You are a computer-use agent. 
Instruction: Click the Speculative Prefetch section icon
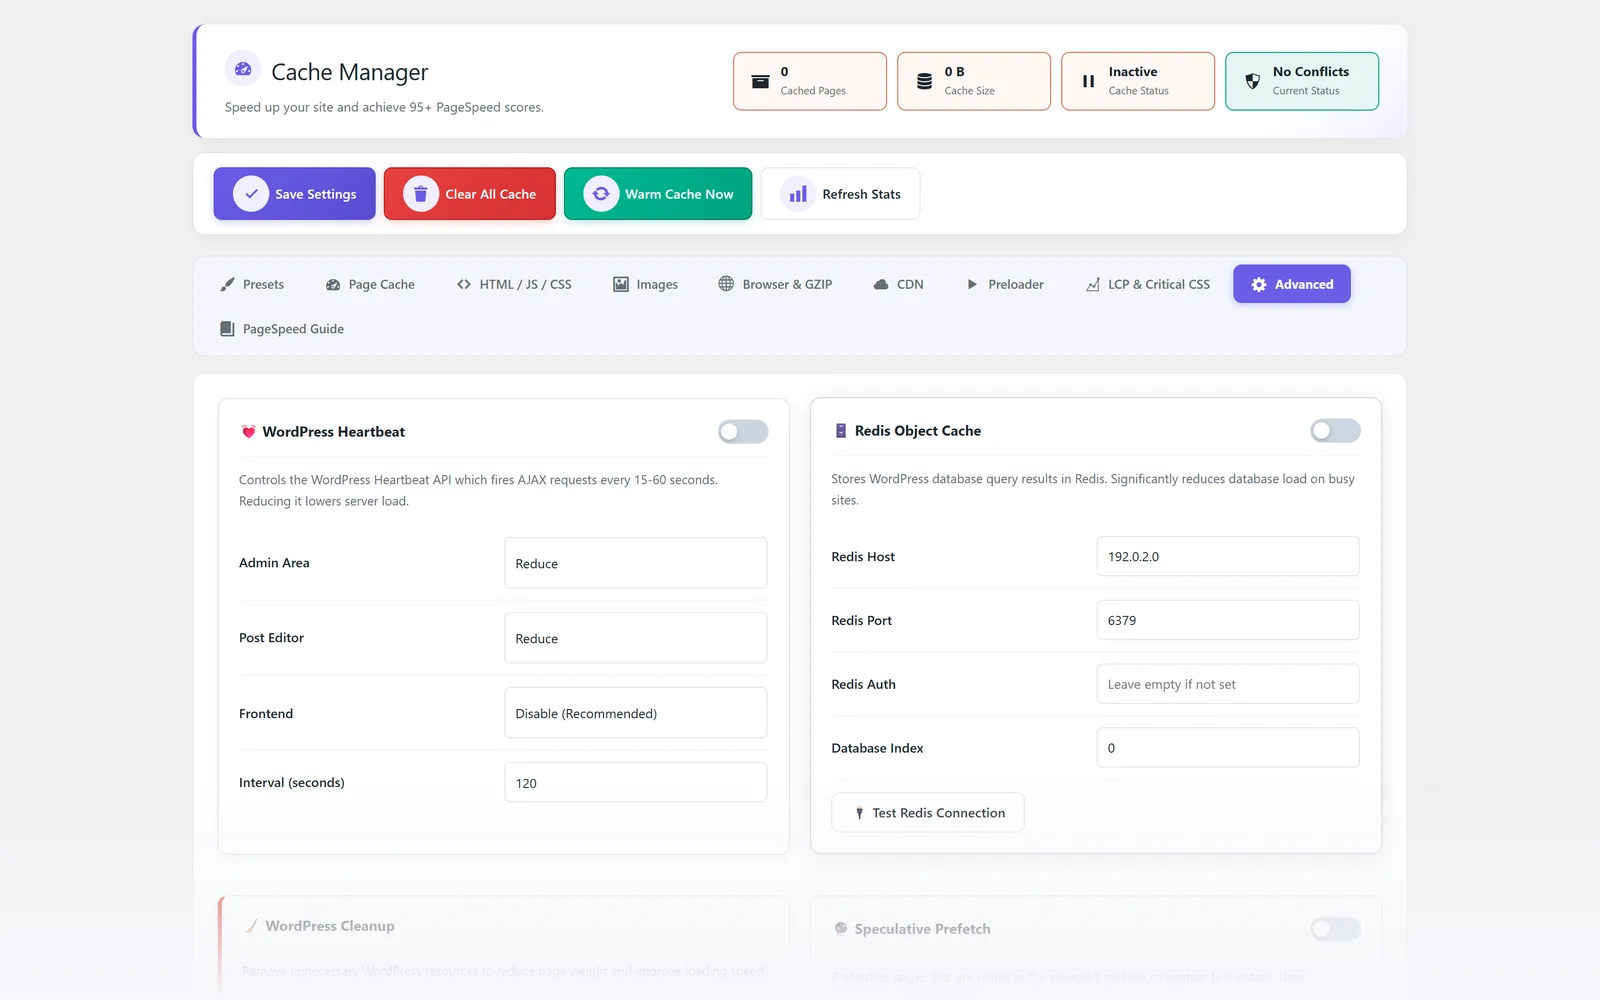coord(841,928)
